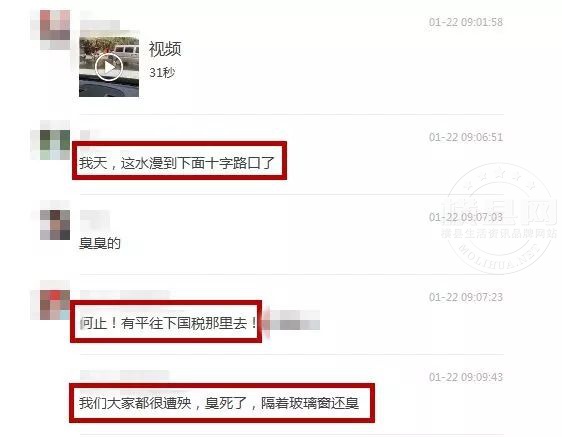Click timestamp 01-22 09:01:58
The height and width of the screenshot is (437, 562).
pos(466,22)
